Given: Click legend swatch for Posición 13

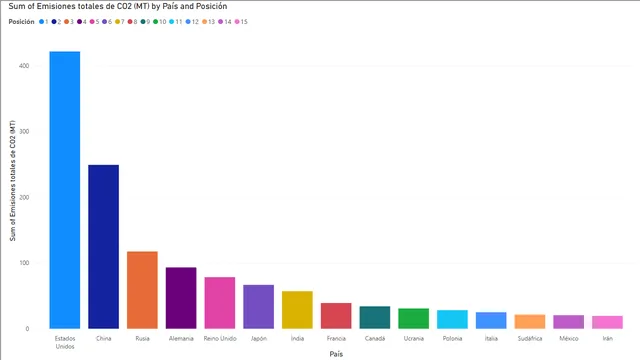Looking at the screenshot, I should (204, 22).
